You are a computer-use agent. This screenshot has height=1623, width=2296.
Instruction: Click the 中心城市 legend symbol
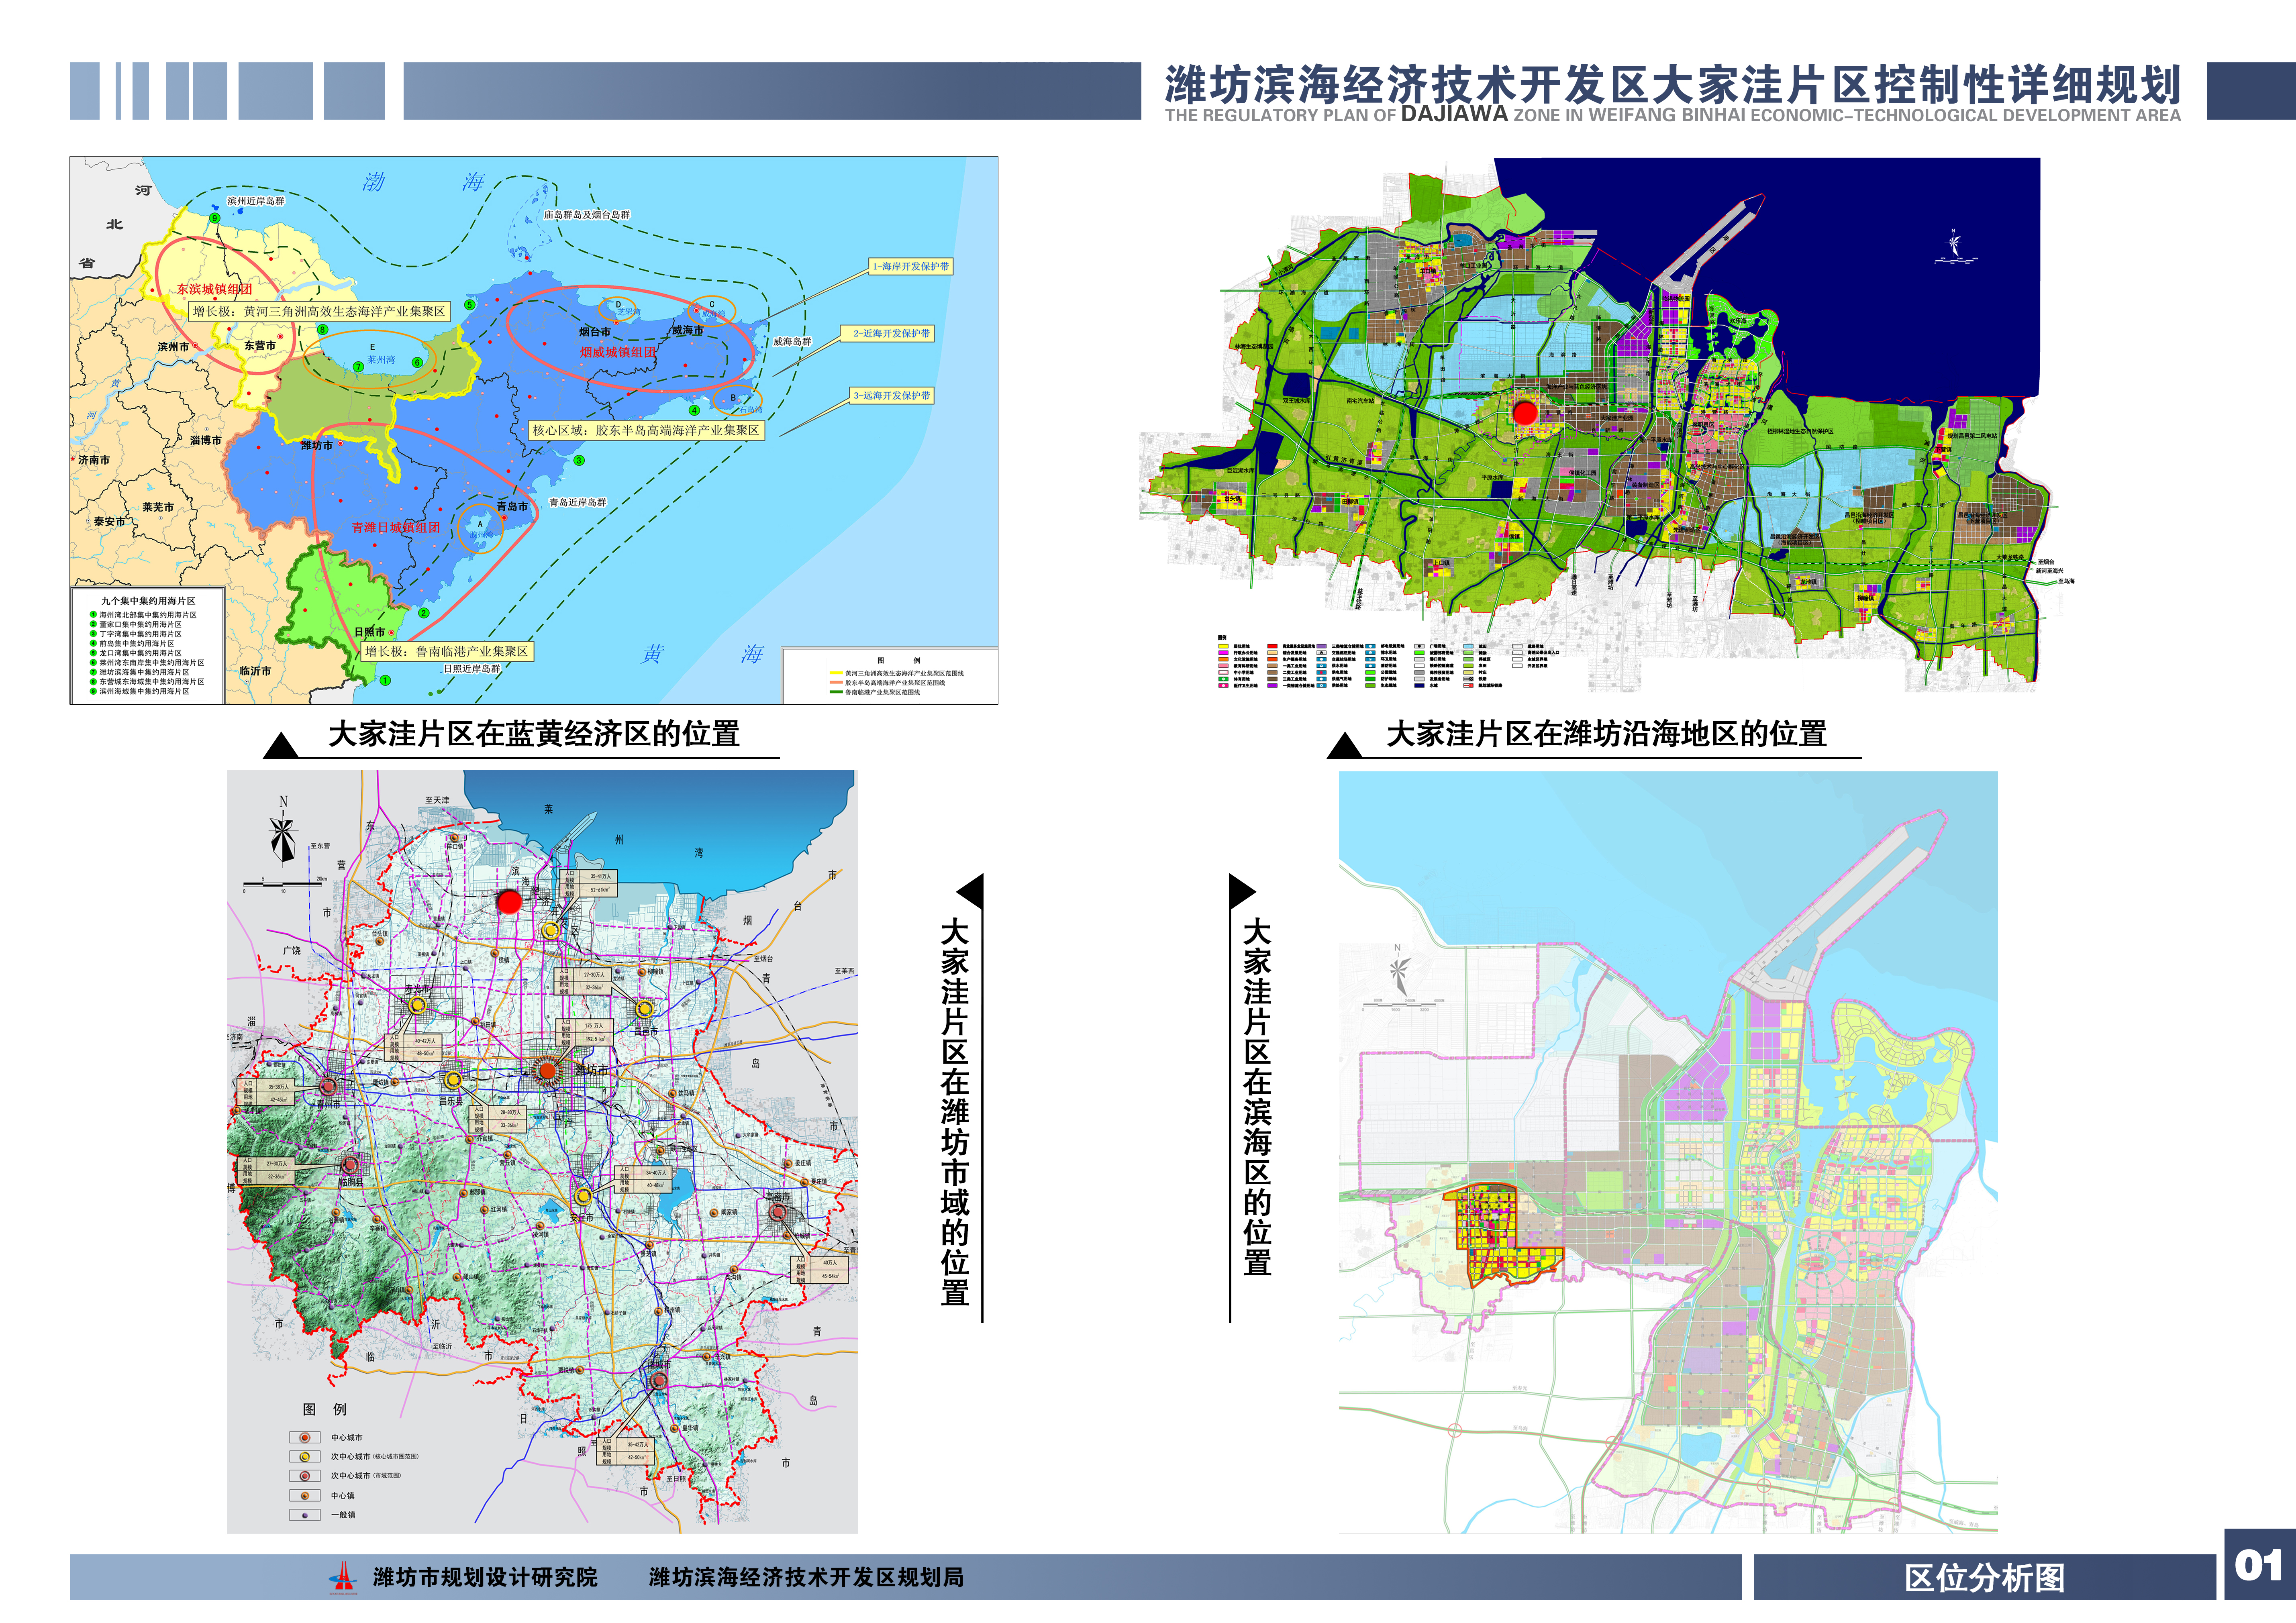click(x=304, y=1437)
